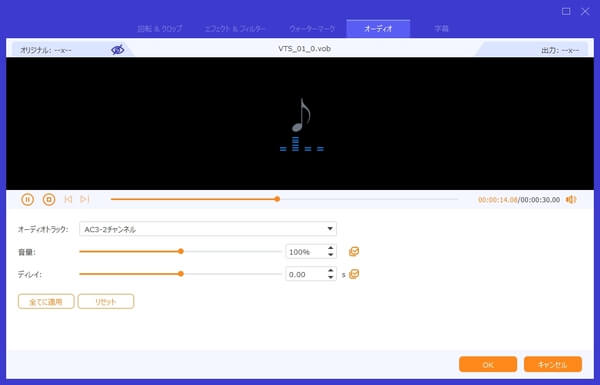
Task: Confirm changes with the OK button
Action: pyautogui.click(x=488, y=364)
